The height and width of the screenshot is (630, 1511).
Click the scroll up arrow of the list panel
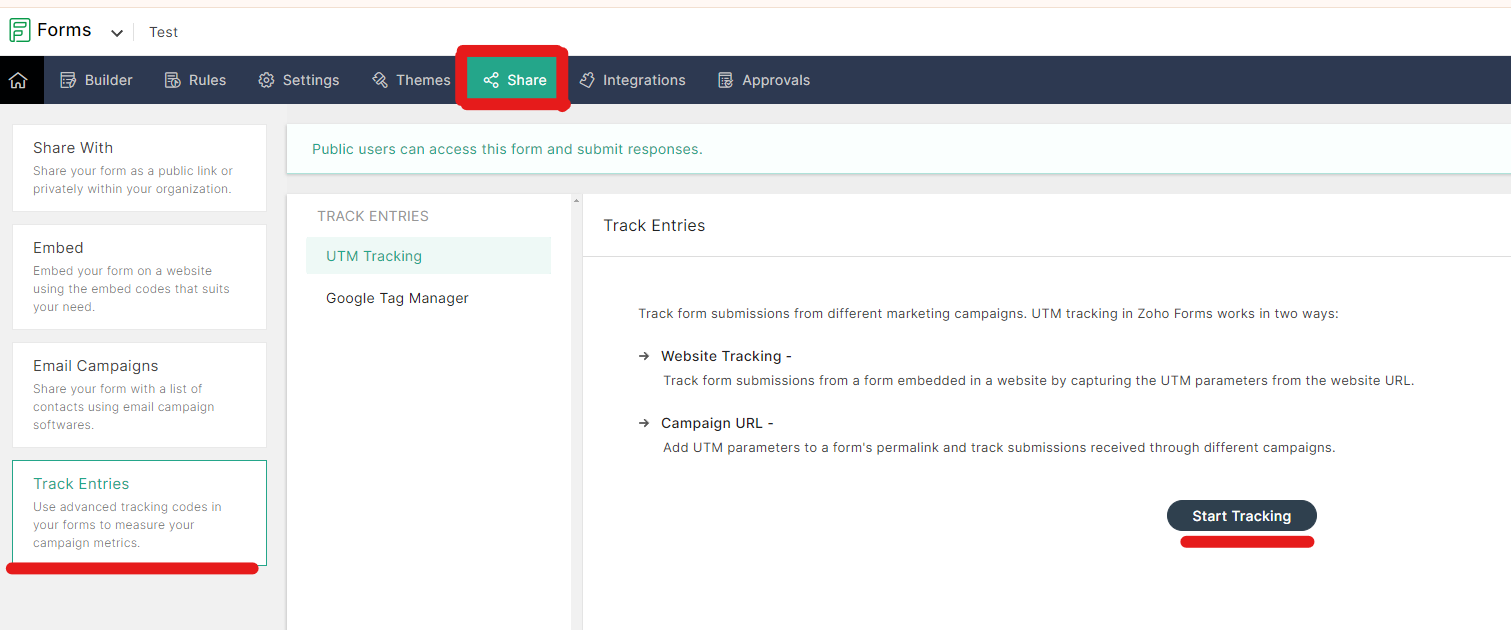tap(575, 201)
